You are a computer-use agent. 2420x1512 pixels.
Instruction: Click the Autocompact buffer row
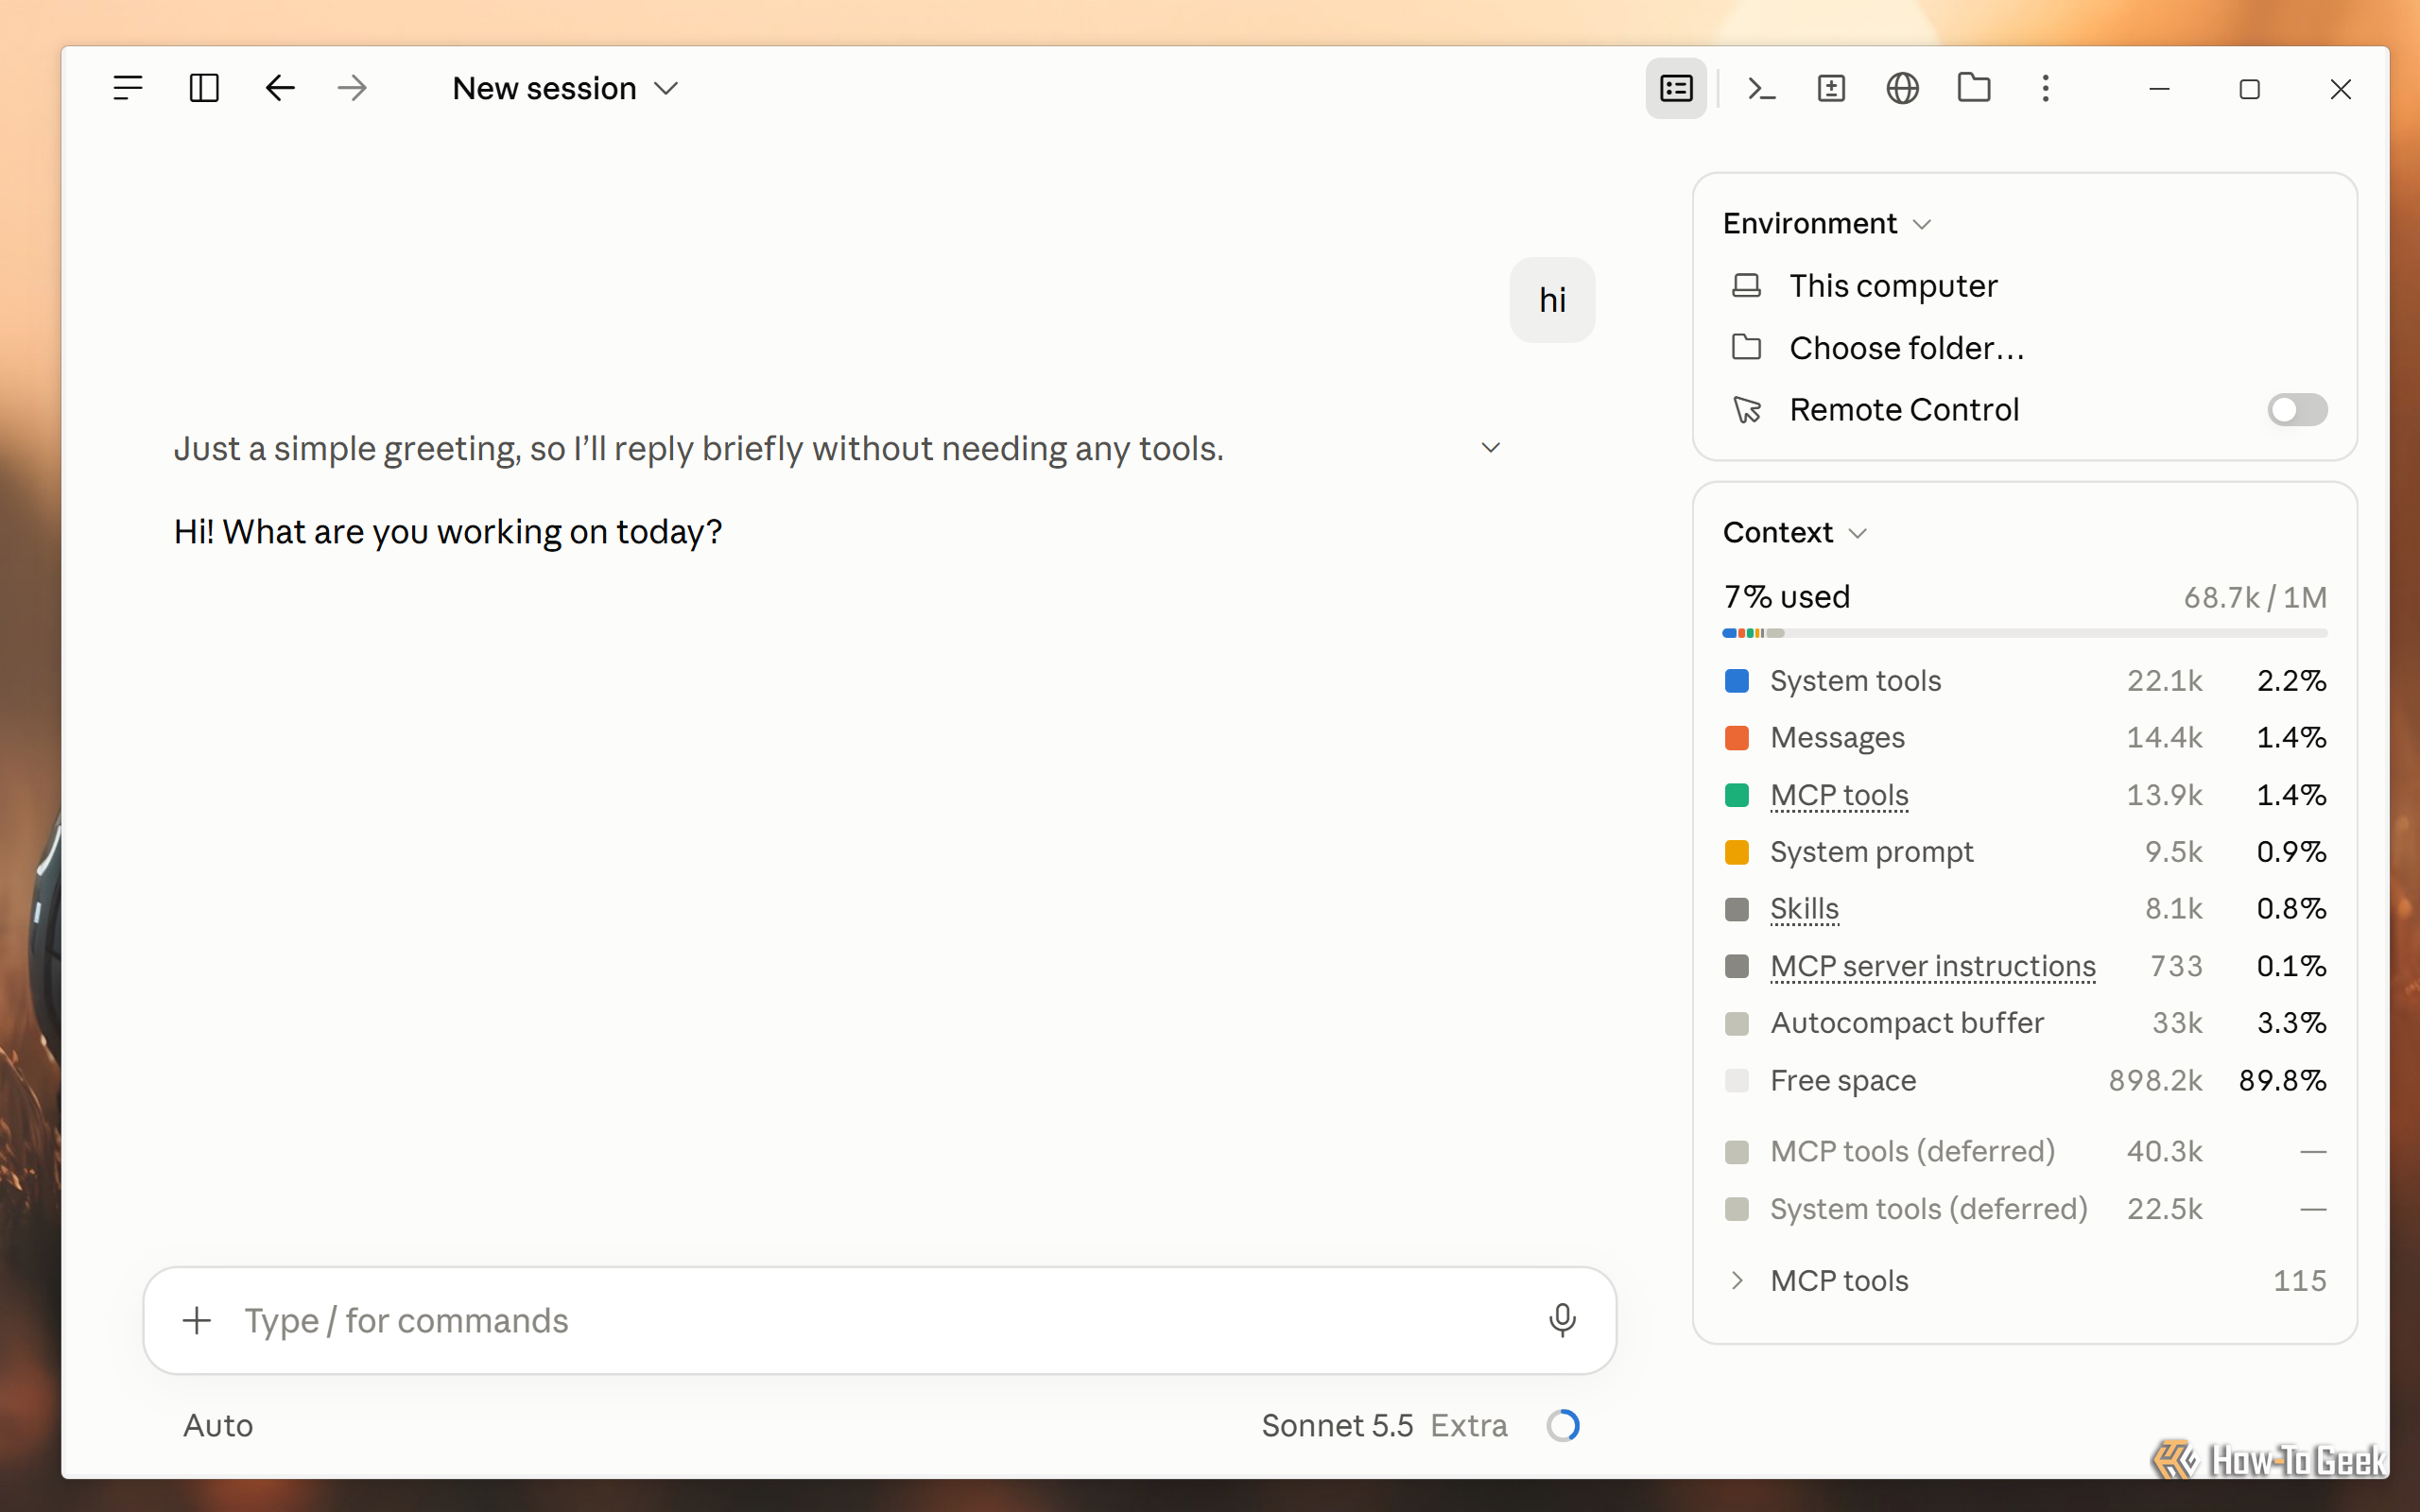(2025, 1023)
